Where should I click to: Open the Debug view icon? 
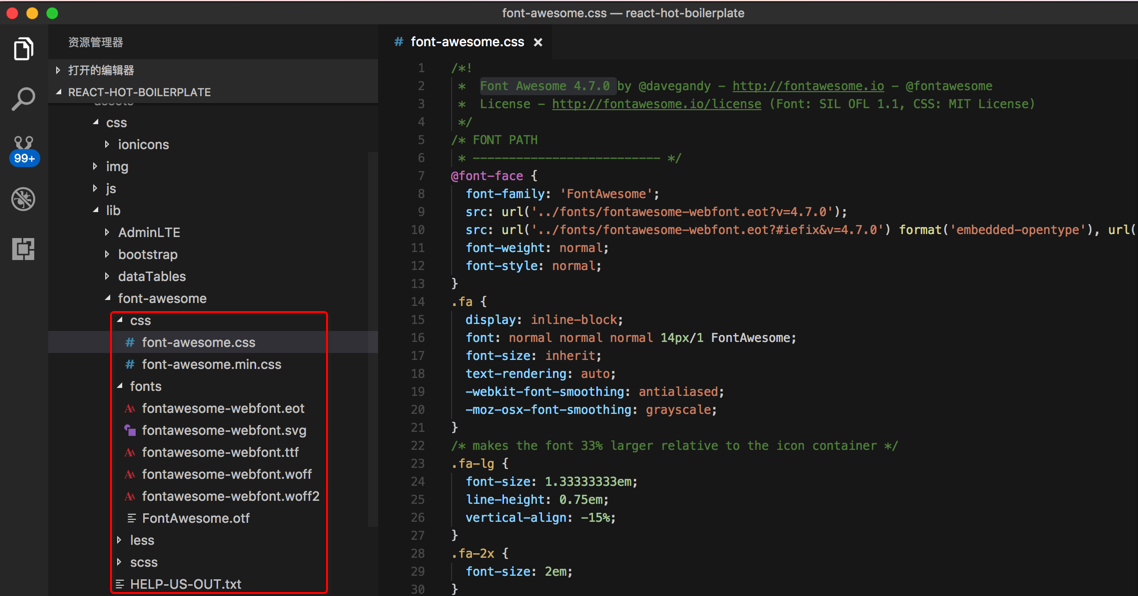pos(23,199)
